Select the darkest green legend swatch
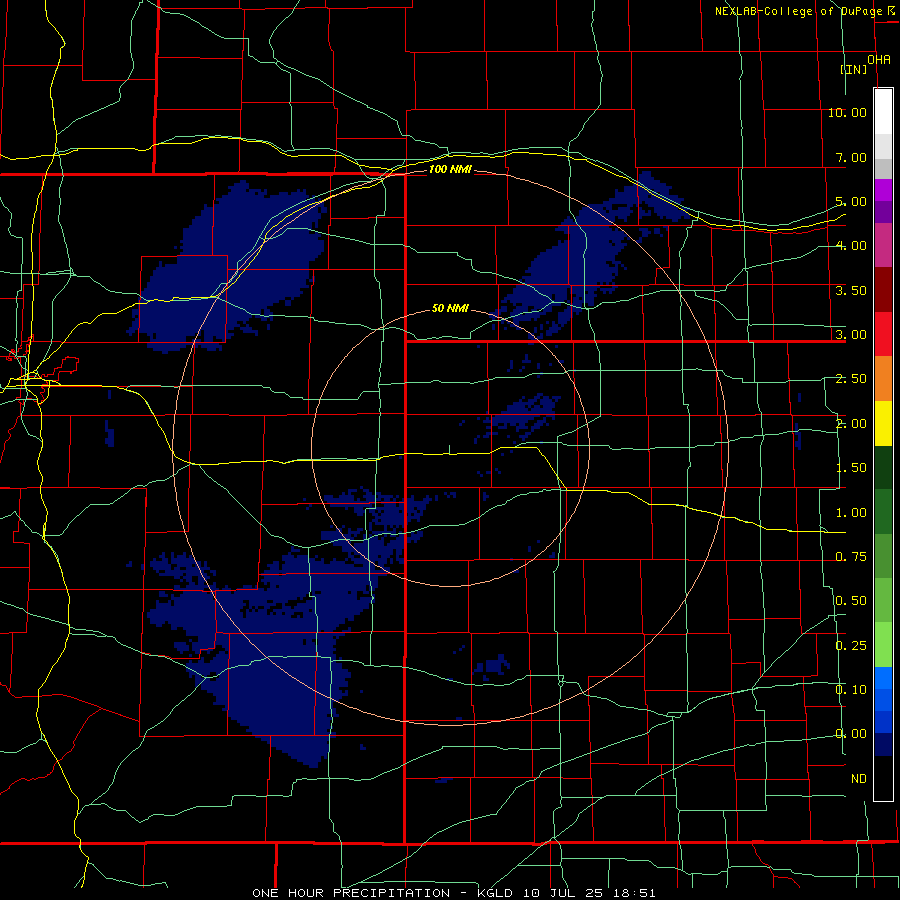The image size is (900, 900). click(x=883, y=468)
